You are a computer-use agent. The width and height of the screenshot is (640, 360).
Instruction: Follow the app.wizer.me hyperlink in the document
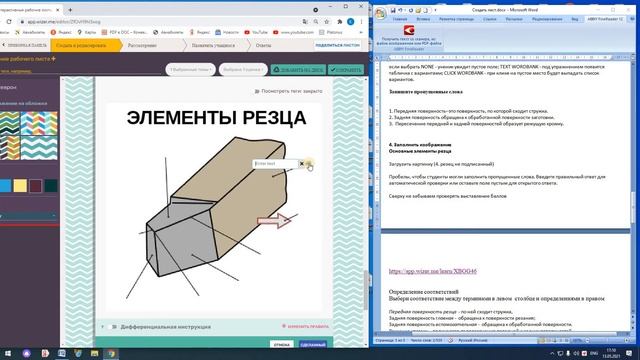[x=433, y=271]
